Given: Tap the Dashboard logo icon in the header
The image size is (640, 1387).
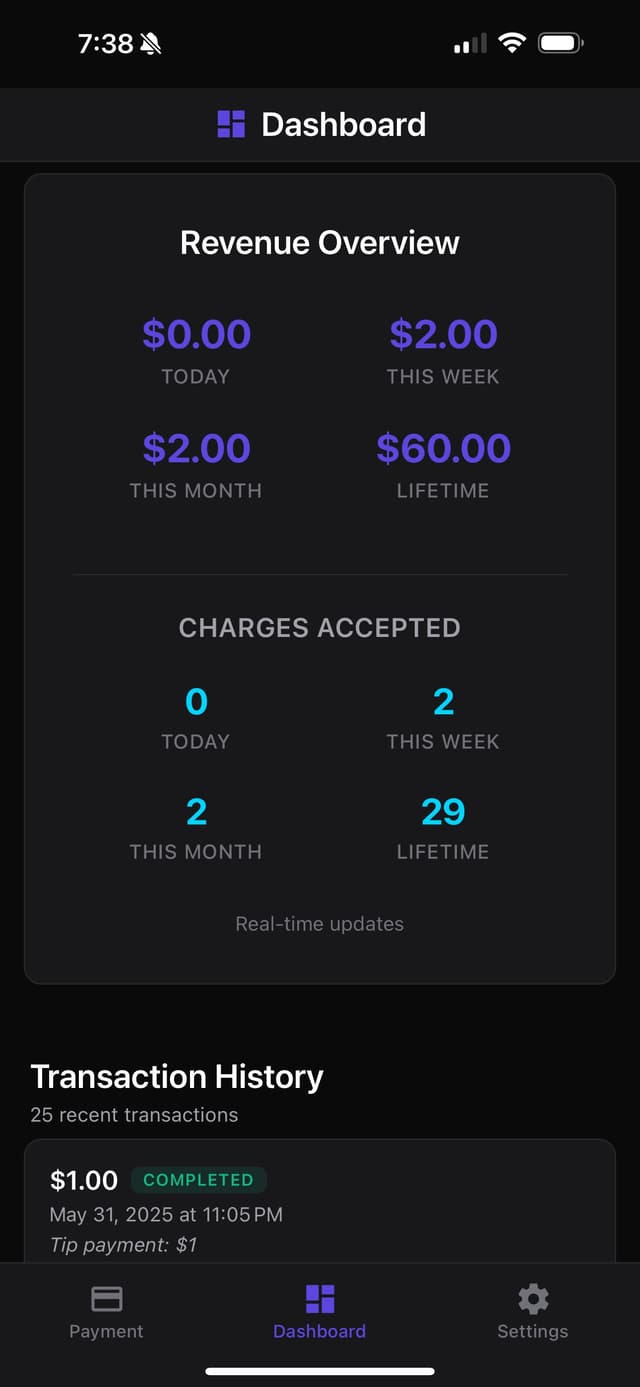Looking at the screenshot, I should pos(229,124).
